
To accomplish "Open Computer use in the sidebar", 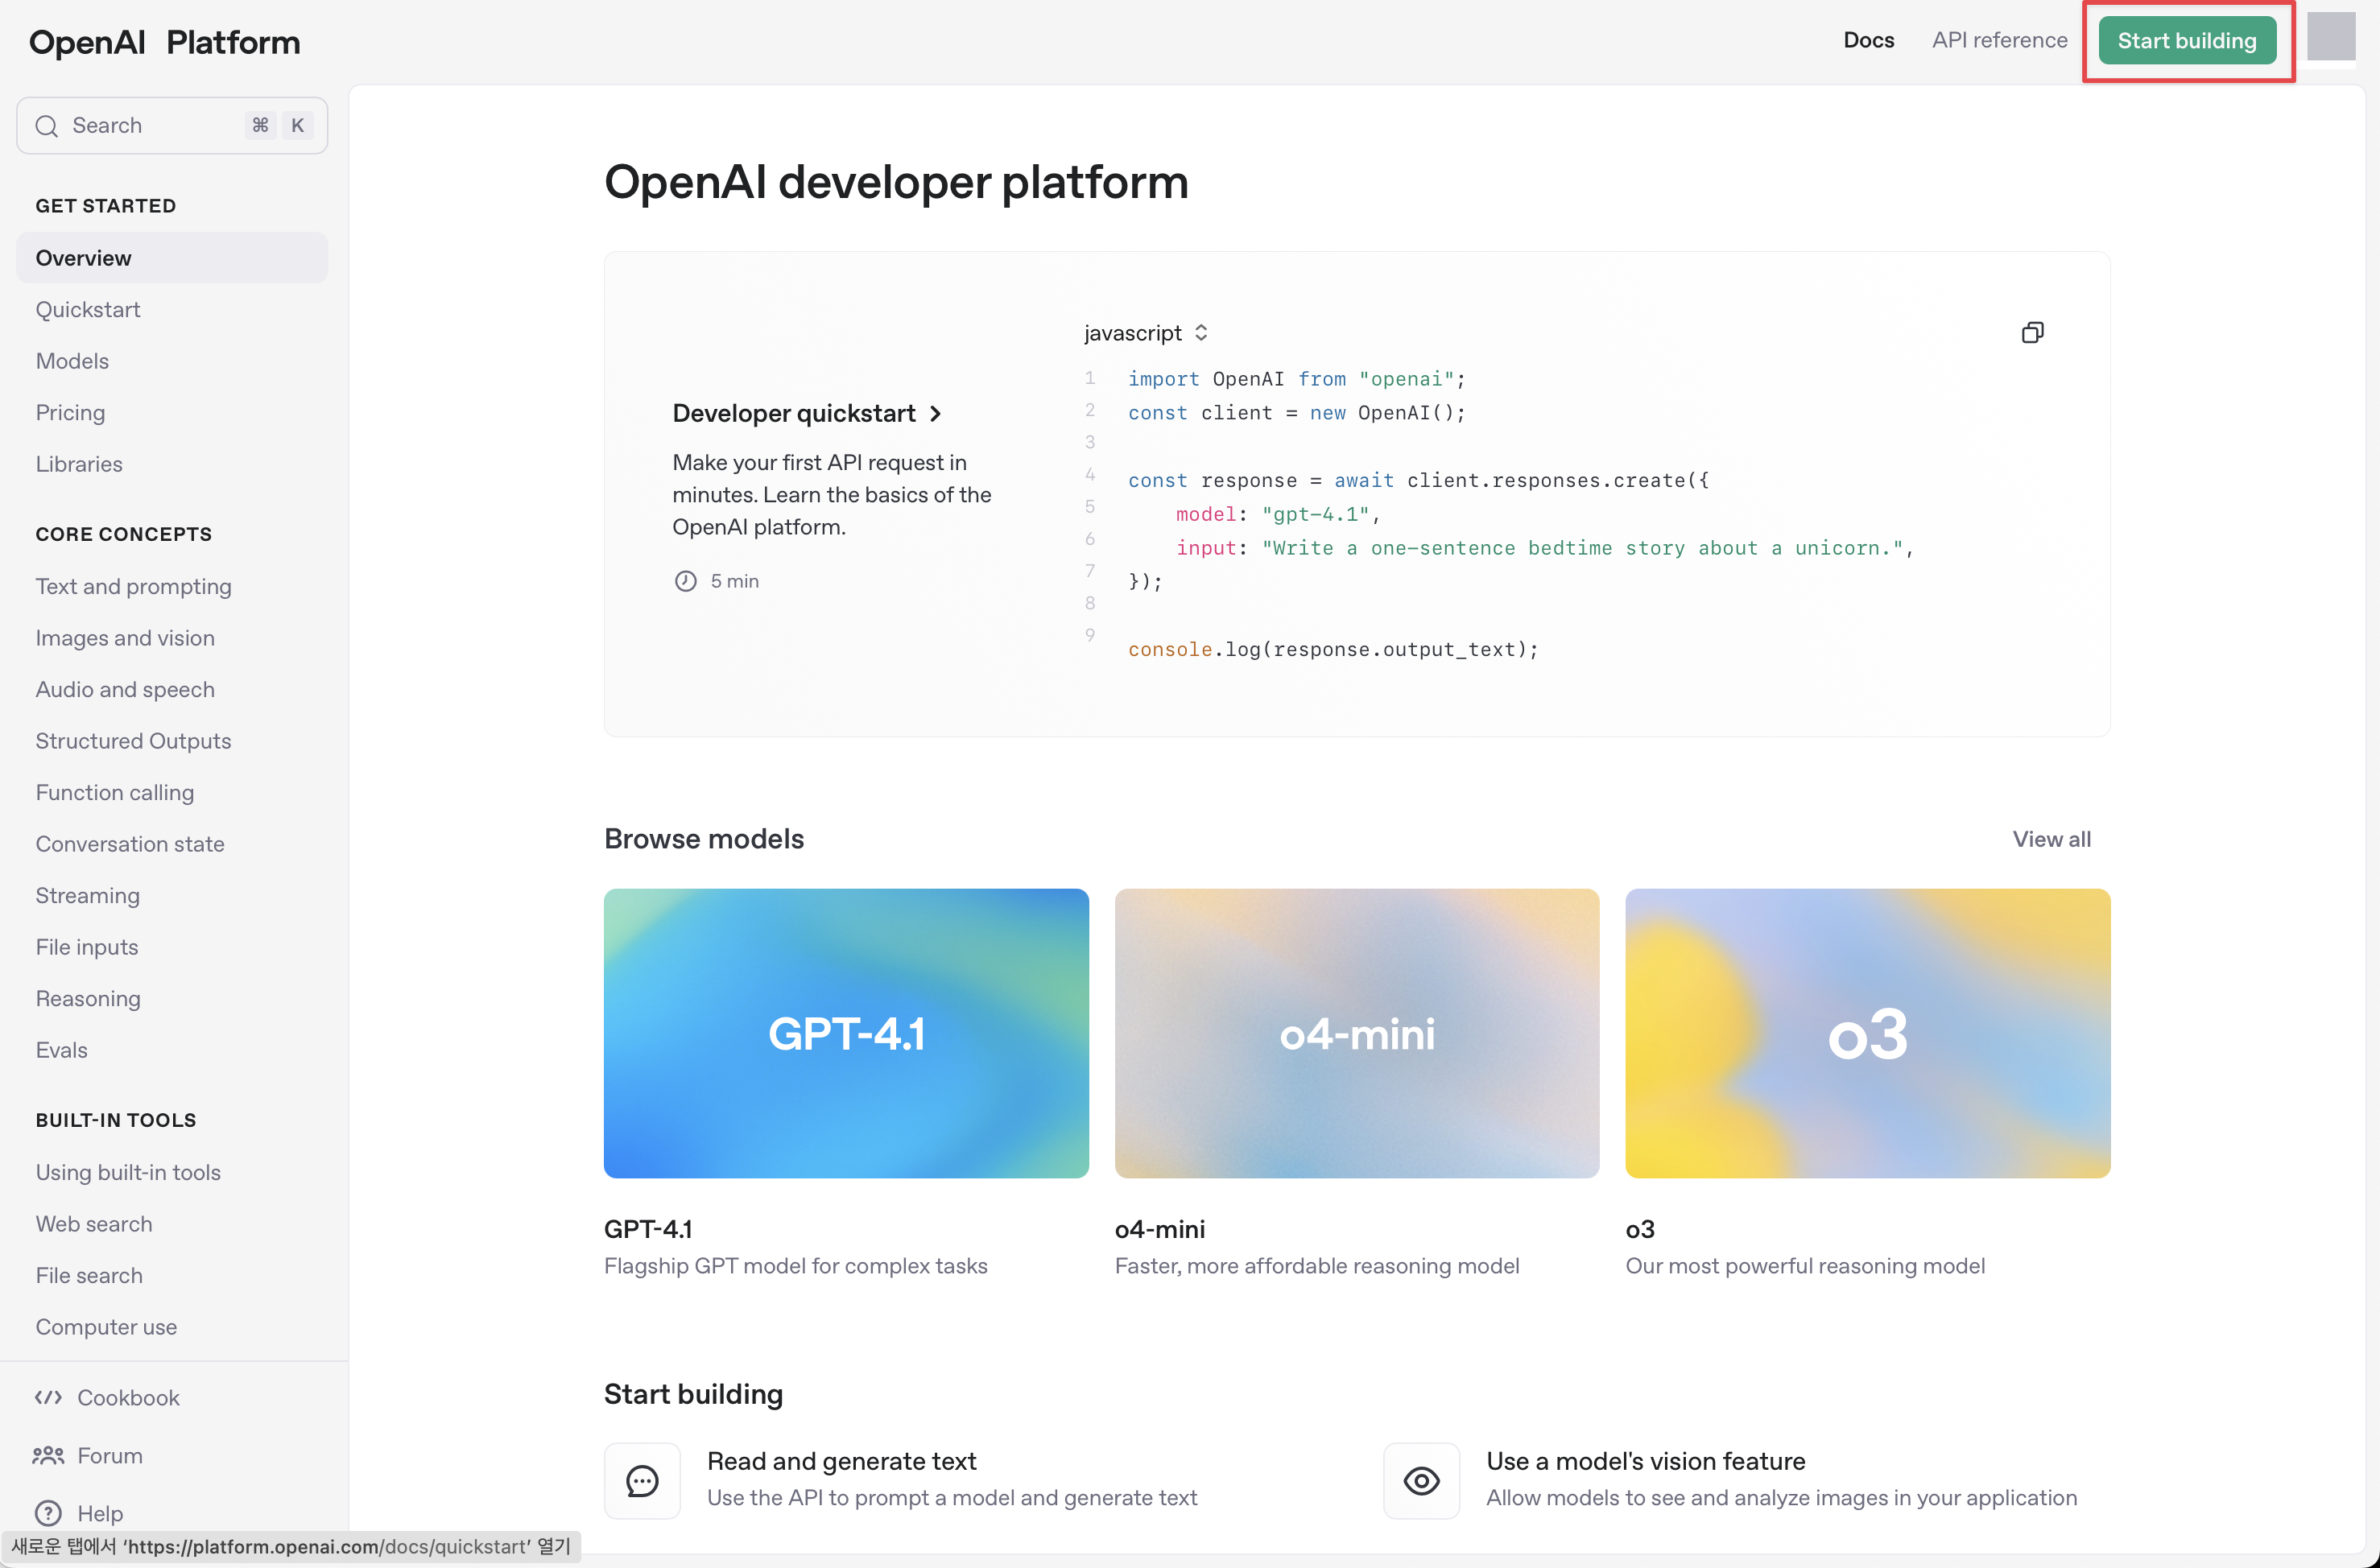I will click(x=106, y=1327).
